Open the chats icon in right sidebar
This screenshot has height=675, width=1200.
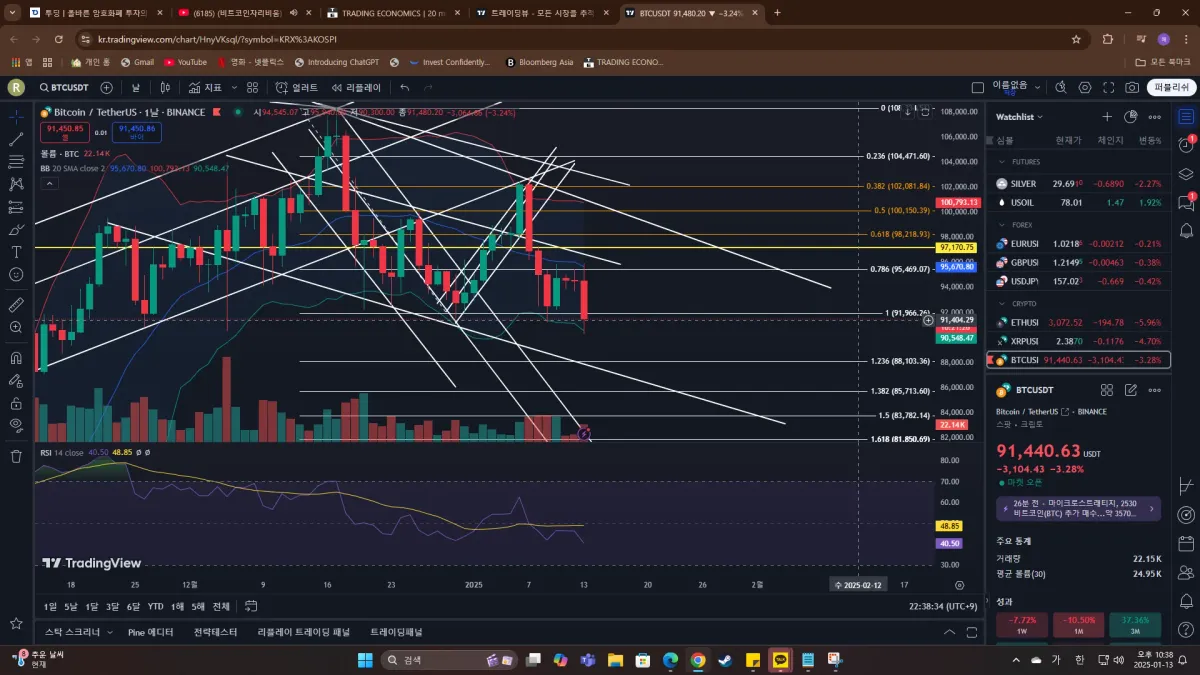[x=1186, y=203]
